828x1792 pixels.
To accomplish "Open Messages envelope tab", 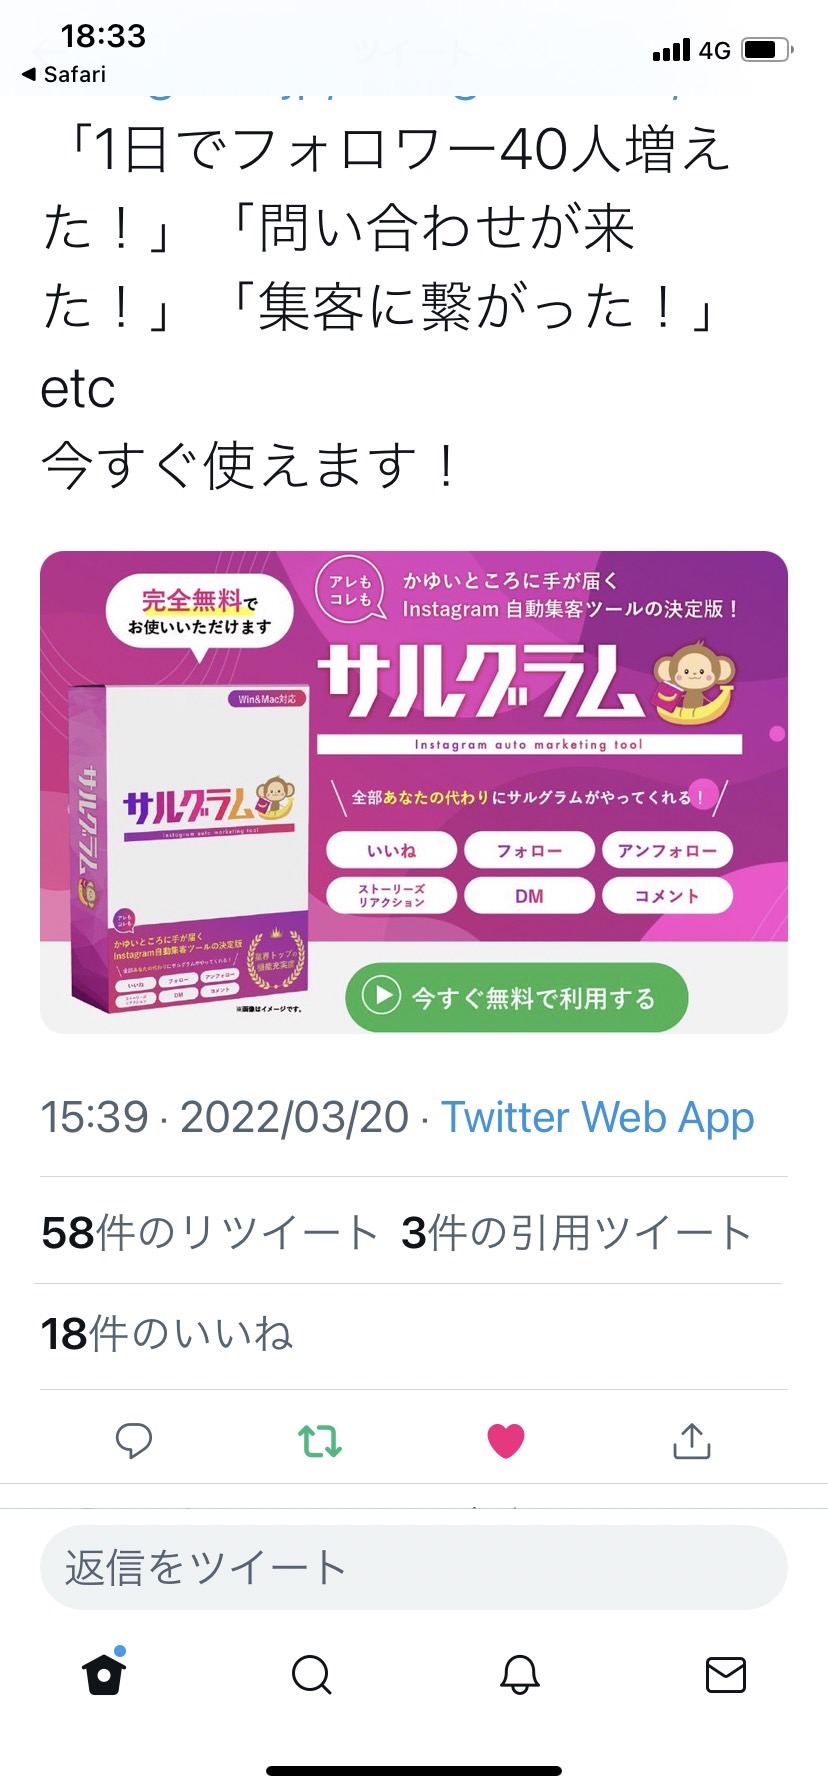I will [x=726, y=1674].
